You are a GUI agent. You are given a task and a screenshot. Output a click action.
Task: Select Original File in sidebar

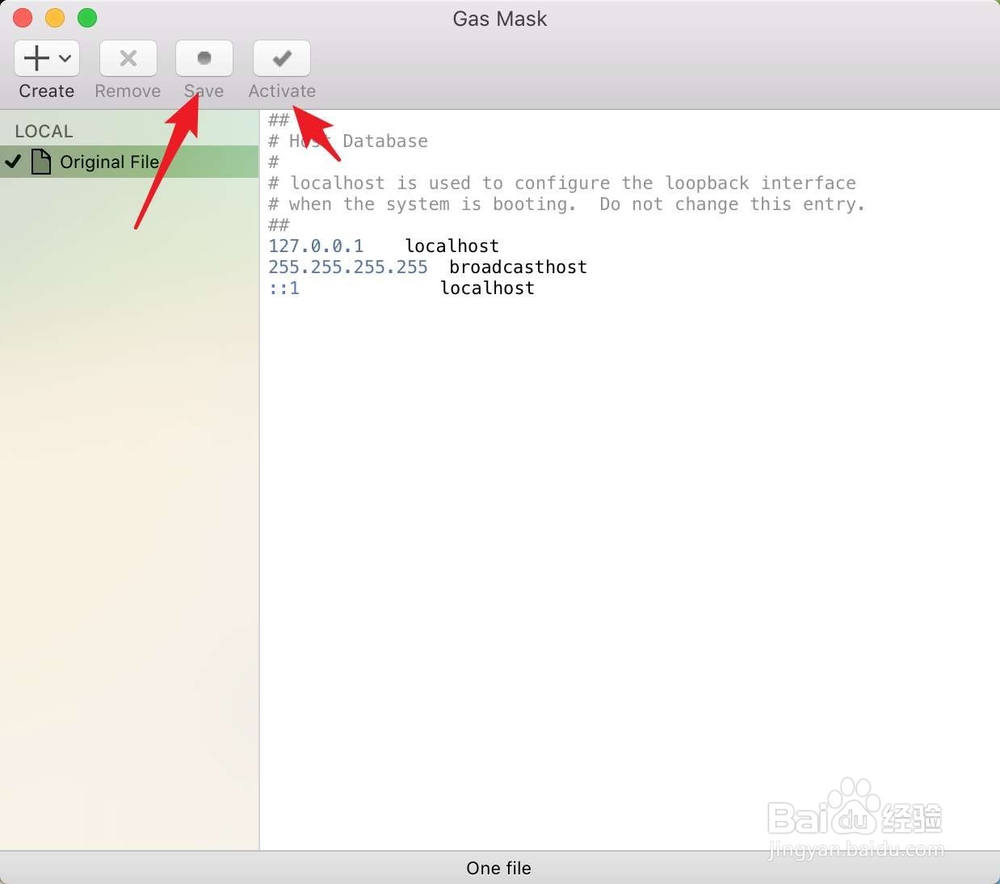coord(129,161)
